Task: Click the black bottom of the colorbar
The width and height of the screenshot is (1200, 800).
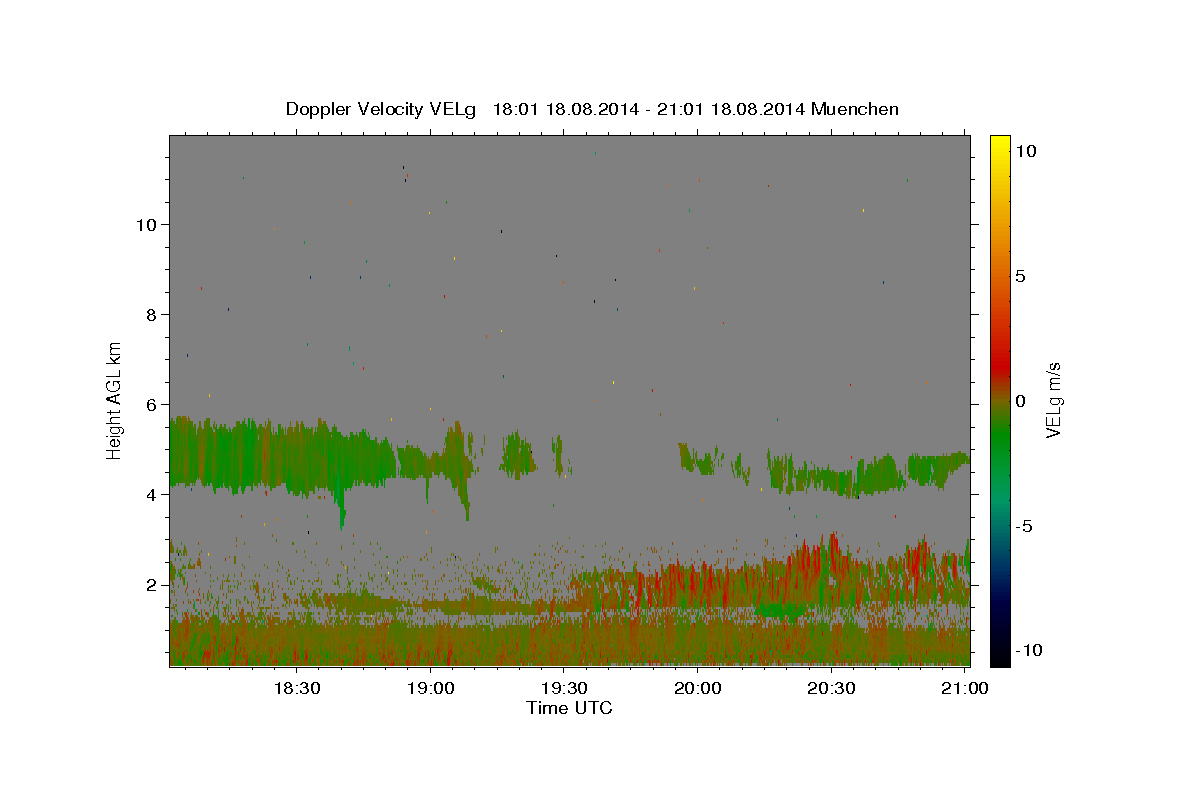Action: (x=999, y=656)
